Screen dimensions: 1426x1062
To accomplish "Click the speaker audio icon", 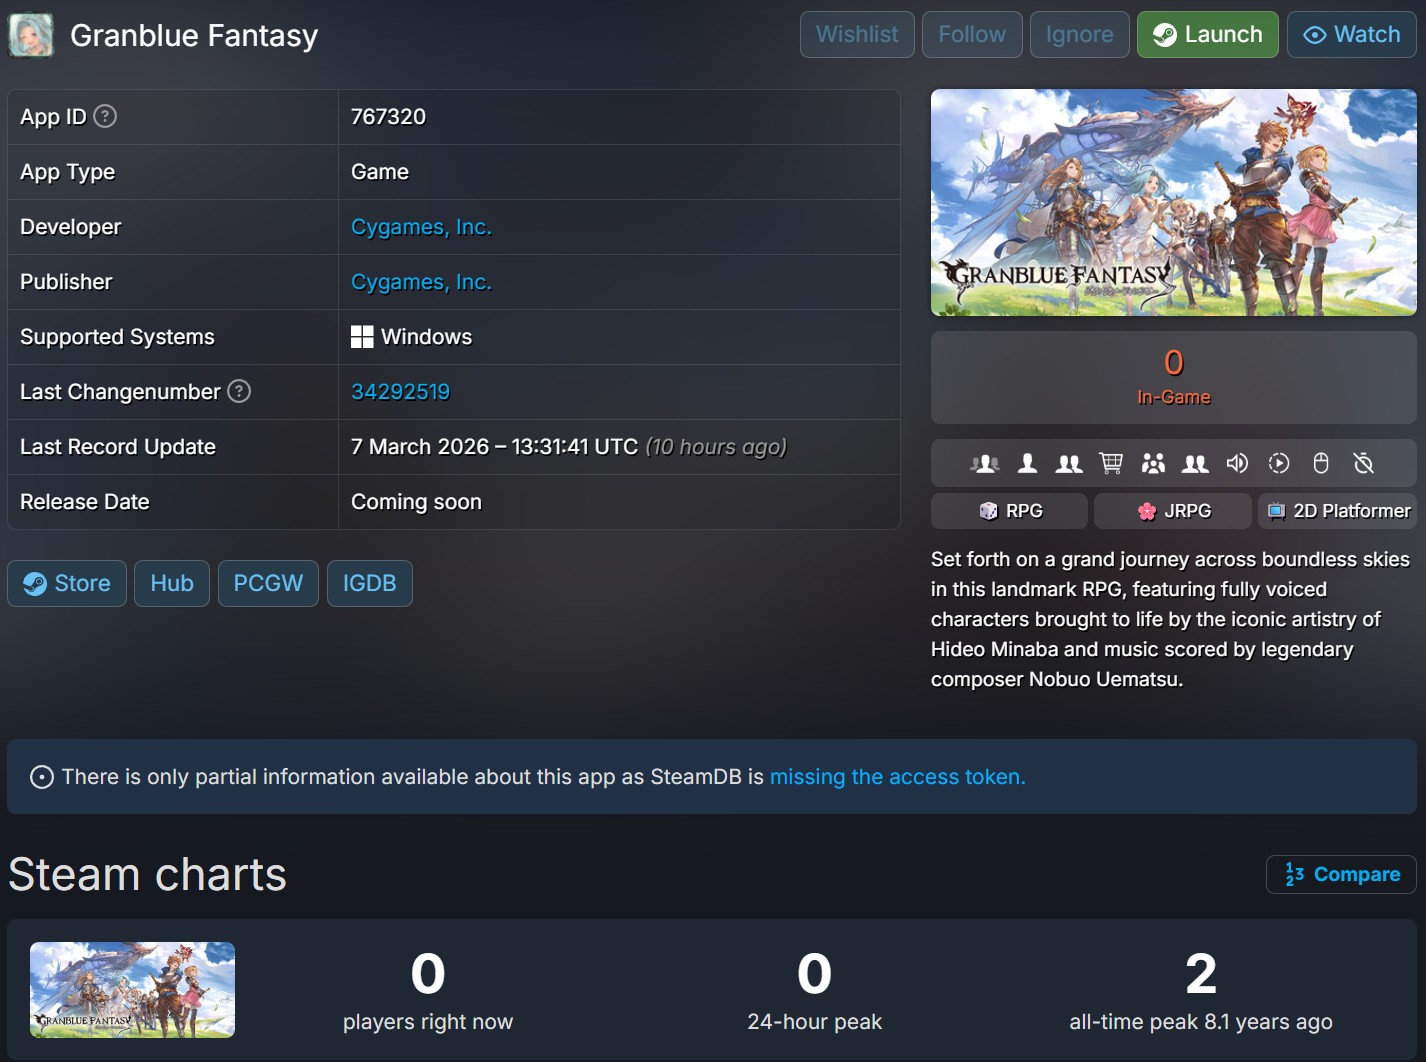I will 1237,463.
